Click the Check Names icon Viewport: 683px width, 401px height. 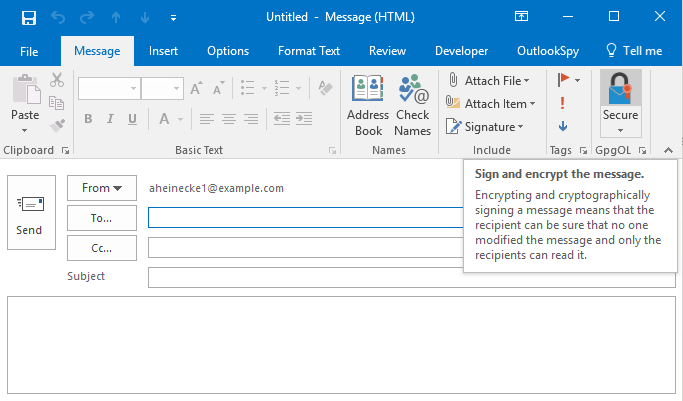(x=412, y=92)
